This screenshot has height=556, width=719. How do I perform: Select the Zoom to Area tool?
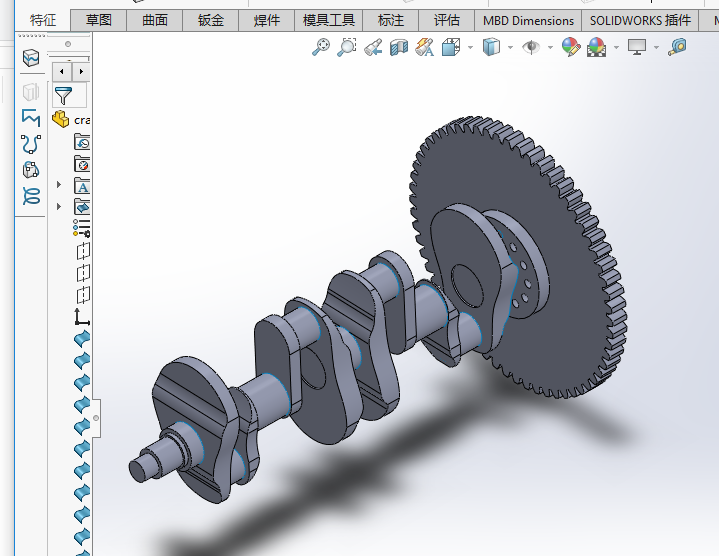pos(347,46)
